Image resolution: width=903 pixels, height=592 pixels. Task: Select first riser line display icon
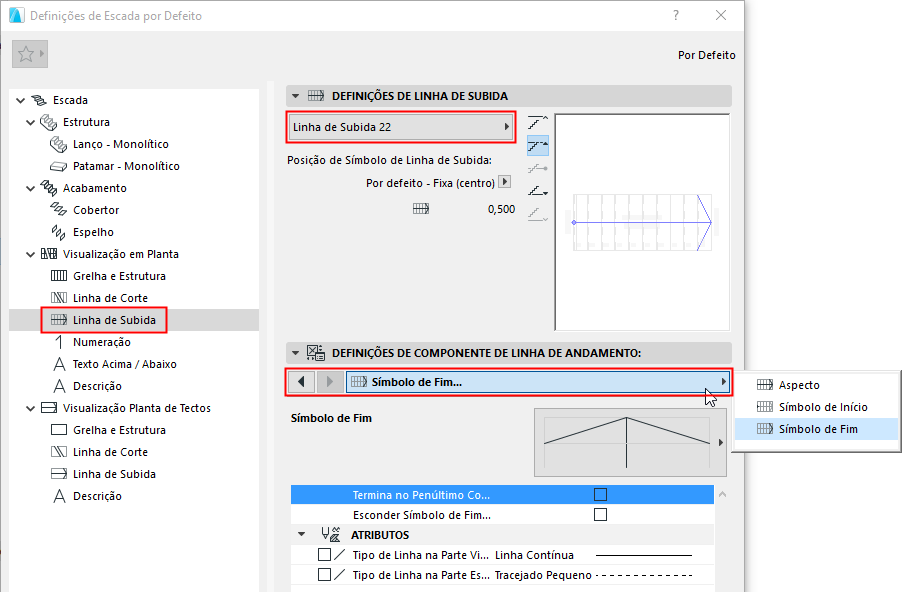537,122
